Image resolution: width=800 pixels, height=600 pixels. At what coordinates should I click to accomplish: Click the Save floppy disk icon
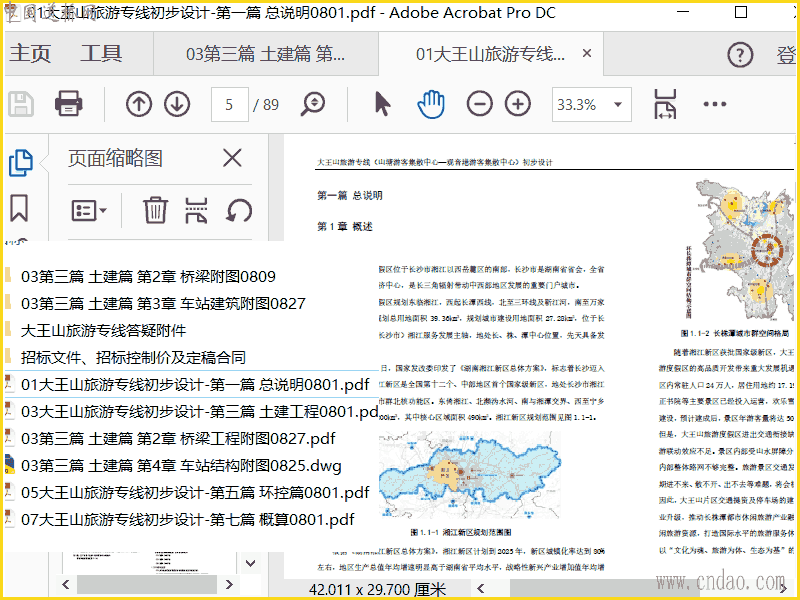(21, 105)
